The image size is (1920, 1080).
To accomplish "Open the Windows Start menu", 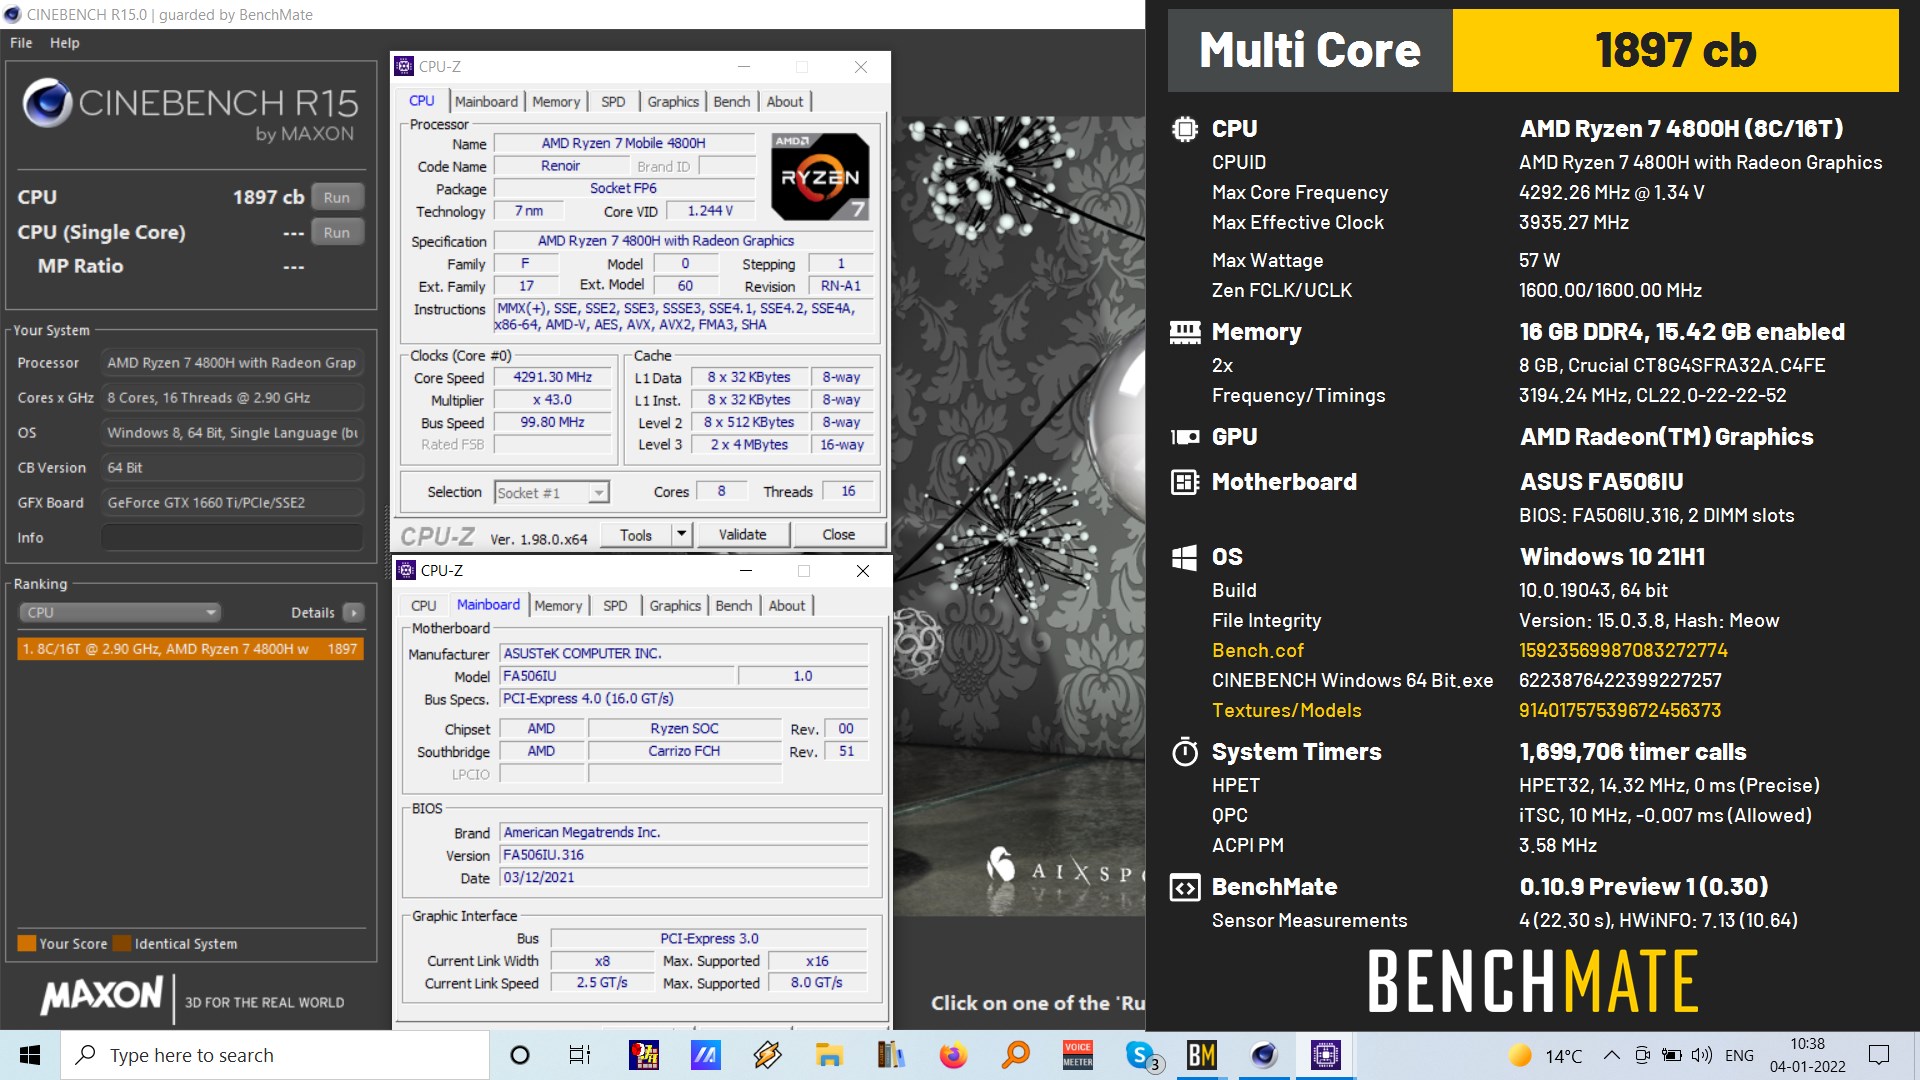I will click(30, 1055).
